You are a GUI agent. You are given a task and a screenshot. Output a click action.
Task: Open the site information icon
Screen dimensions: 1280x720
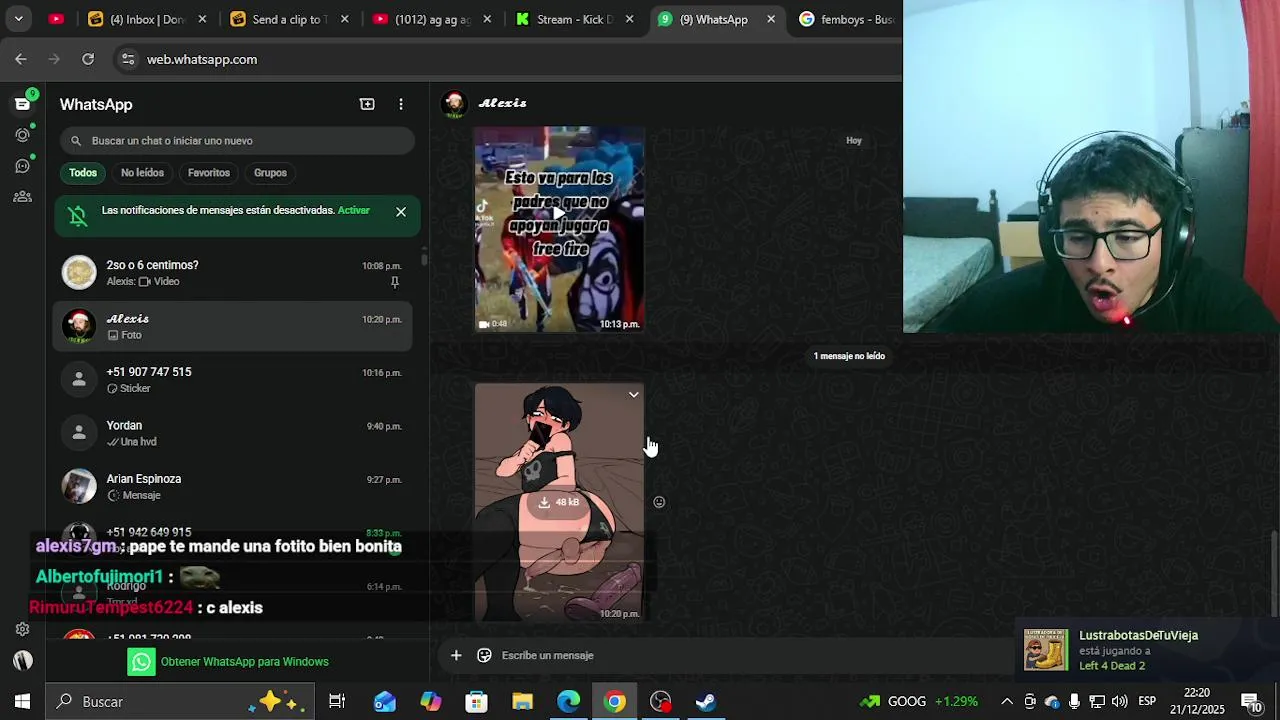[128, 59]
